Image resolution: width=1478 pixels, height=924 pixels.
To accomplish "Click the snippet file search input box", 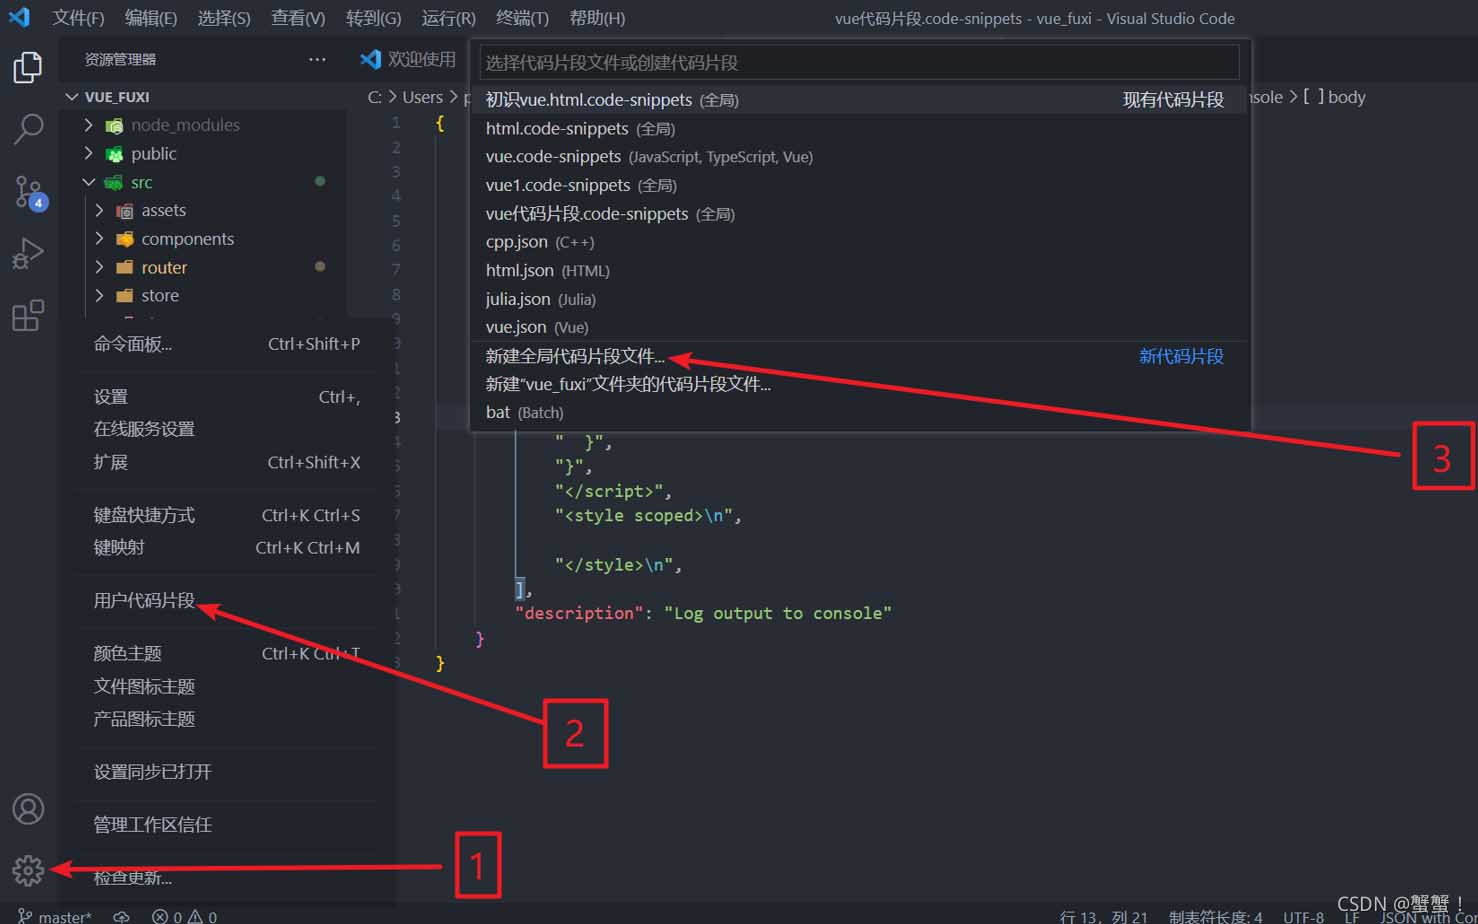I will (859, 63).
